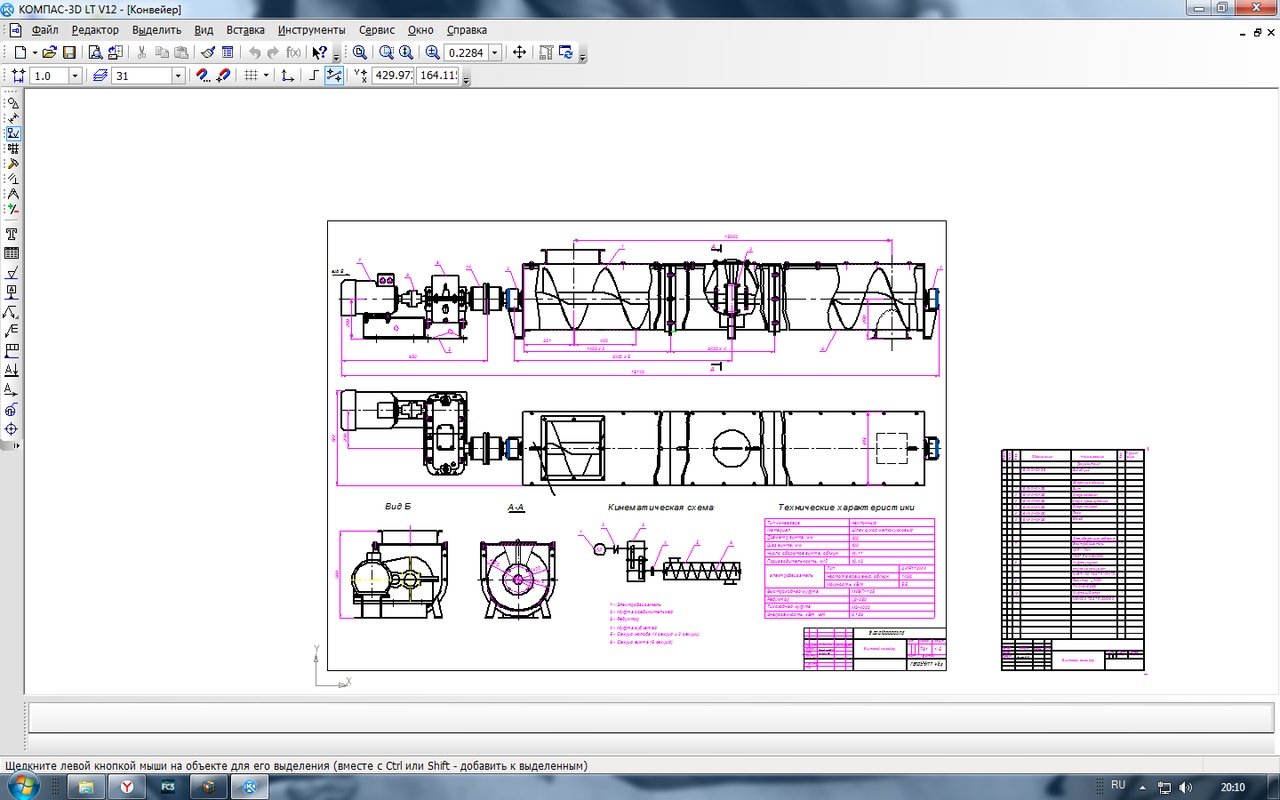Select the surface roughness symbol tool

12,273
